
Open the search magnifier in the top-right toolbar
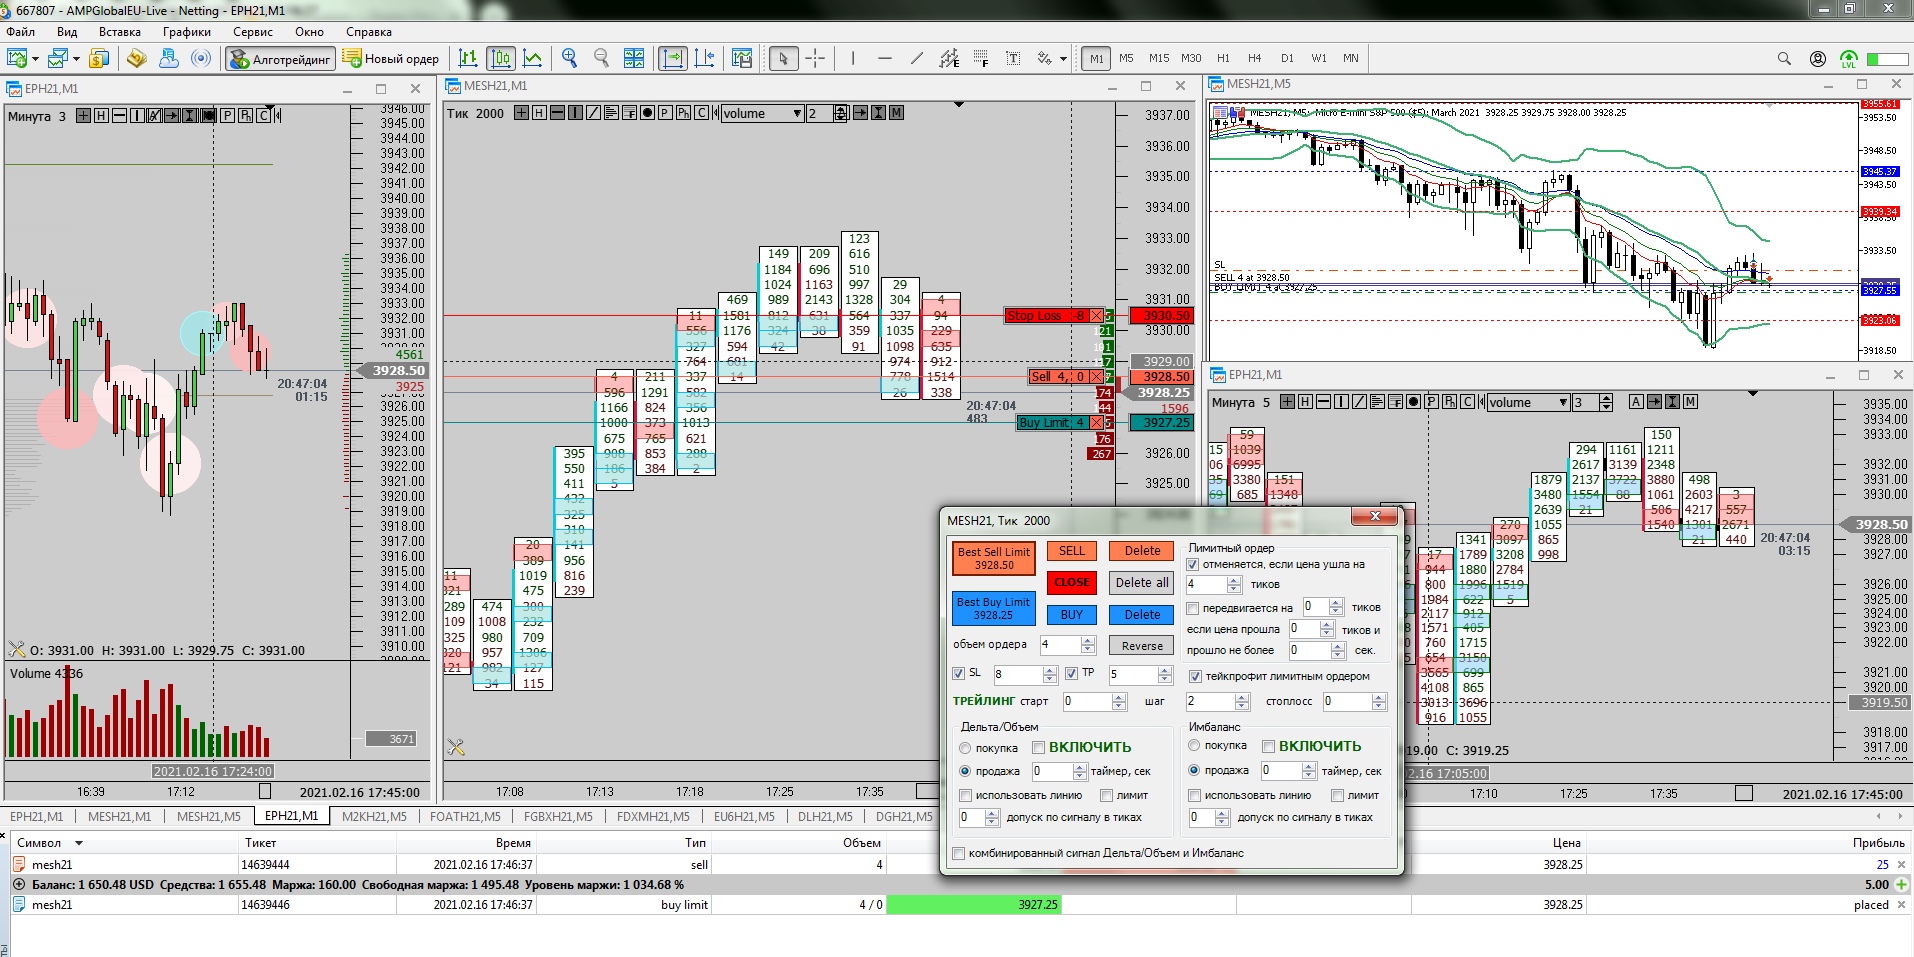(x=1784, y=59)
